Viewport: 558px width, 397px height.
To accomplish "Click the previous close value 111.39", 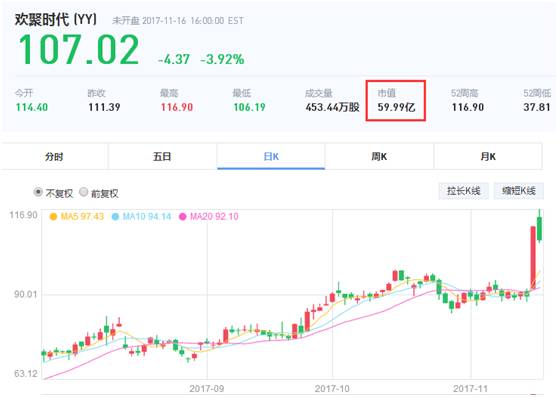I will click(104, 107).
